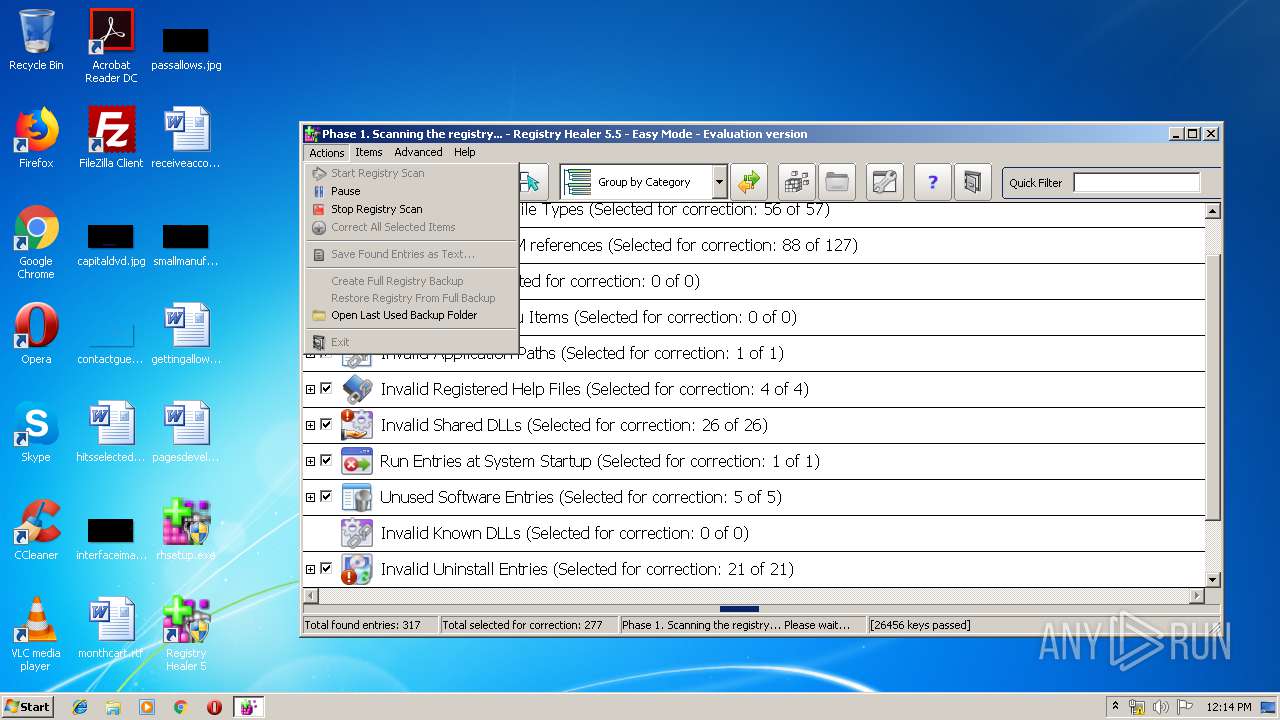Open the Items menu
Screen dimensions: 1280x720
click(x=368, y=152)
